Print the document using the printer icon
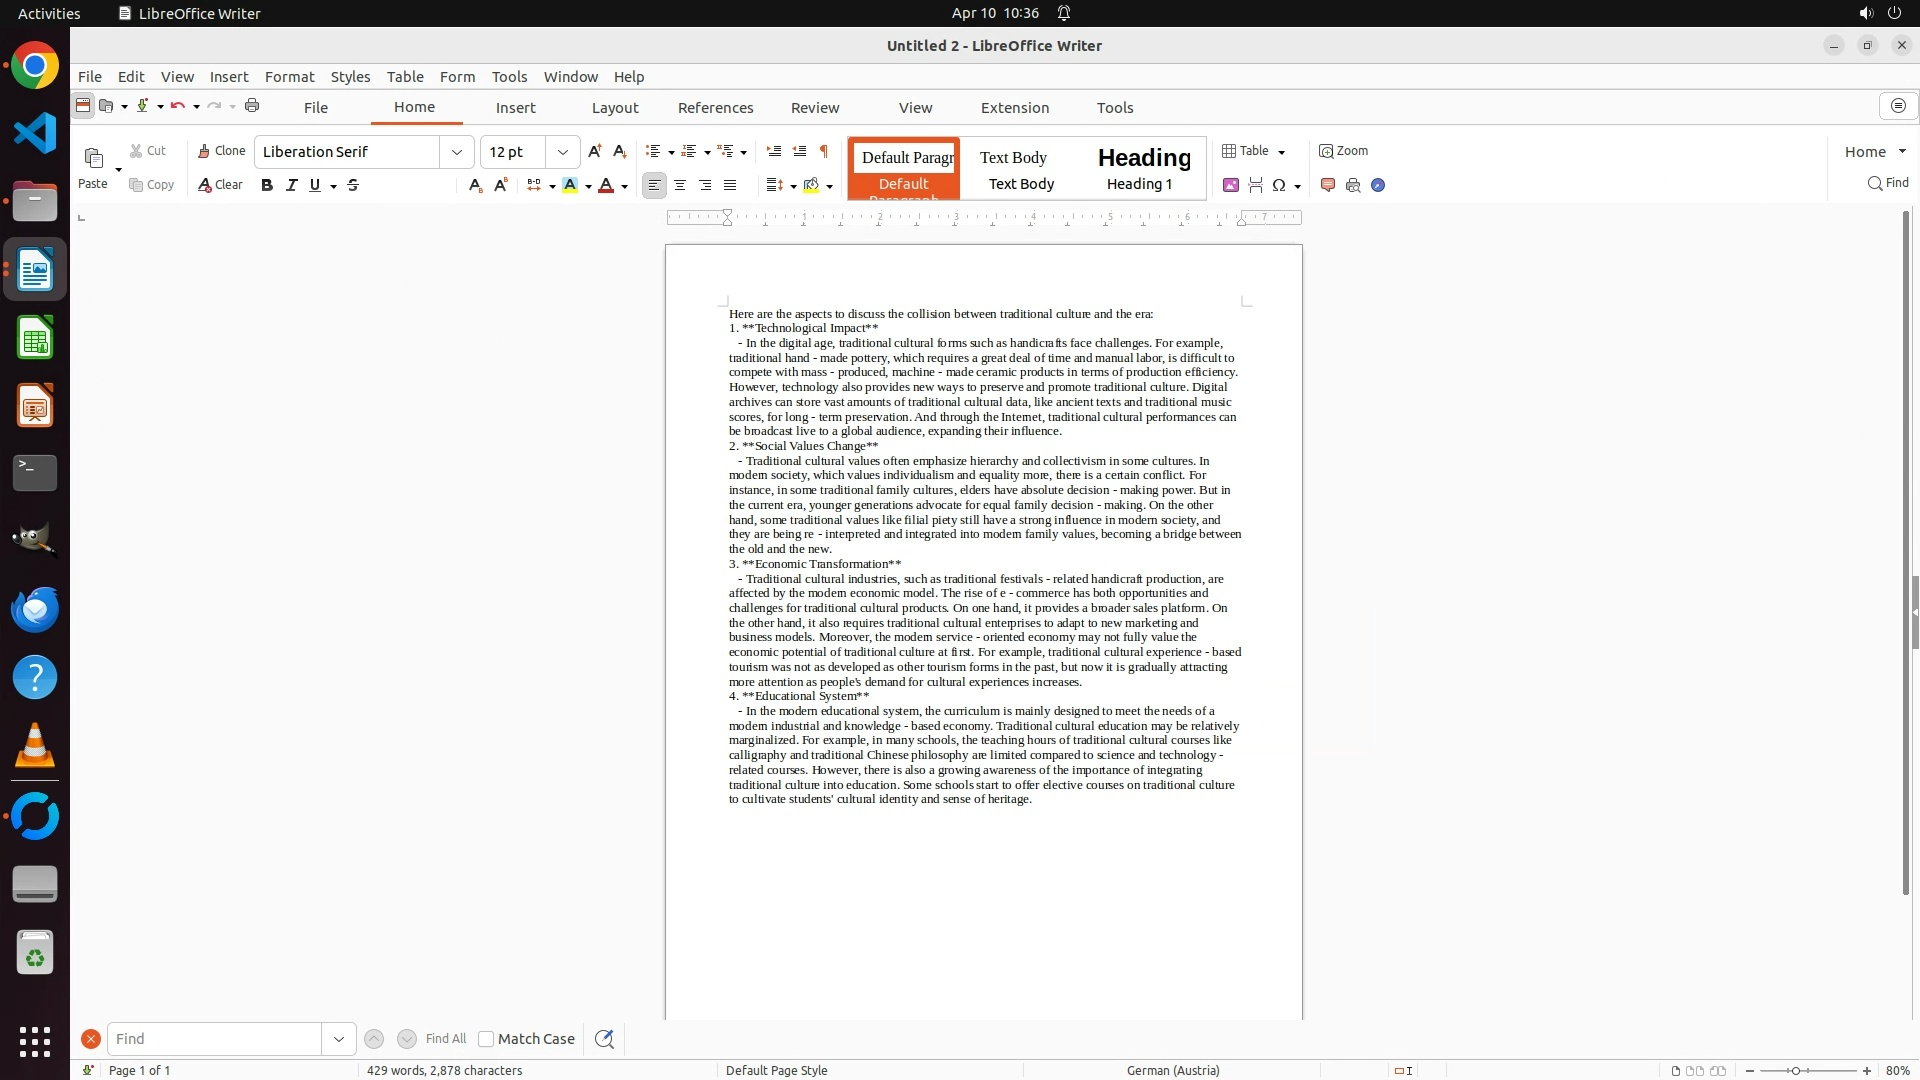This screenshot has width=1920, height=1080. (252, 106)
